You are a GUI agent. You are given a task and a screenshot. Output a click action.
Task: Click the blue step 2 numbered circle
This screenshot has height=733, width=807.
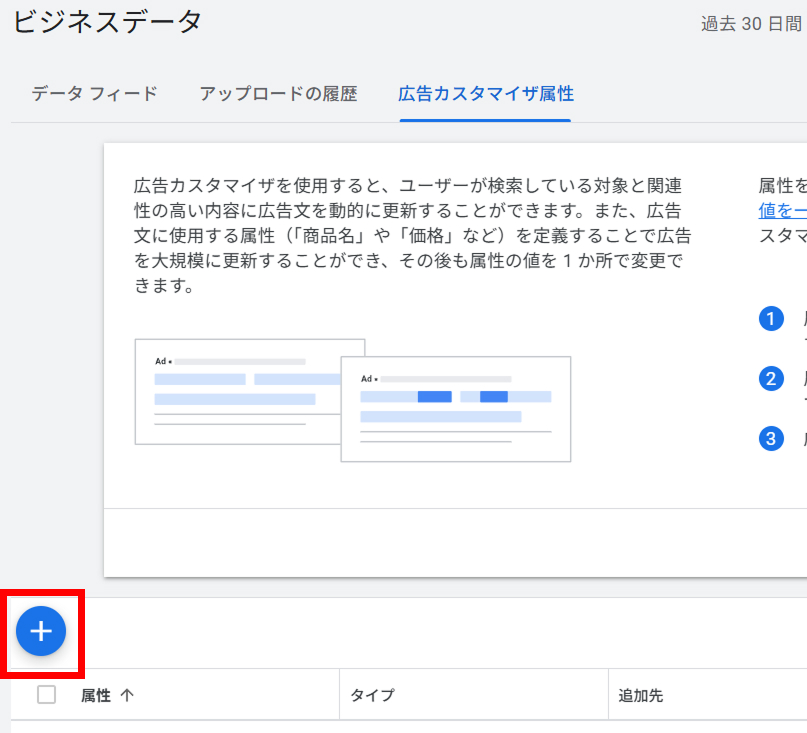coord(771,378)
